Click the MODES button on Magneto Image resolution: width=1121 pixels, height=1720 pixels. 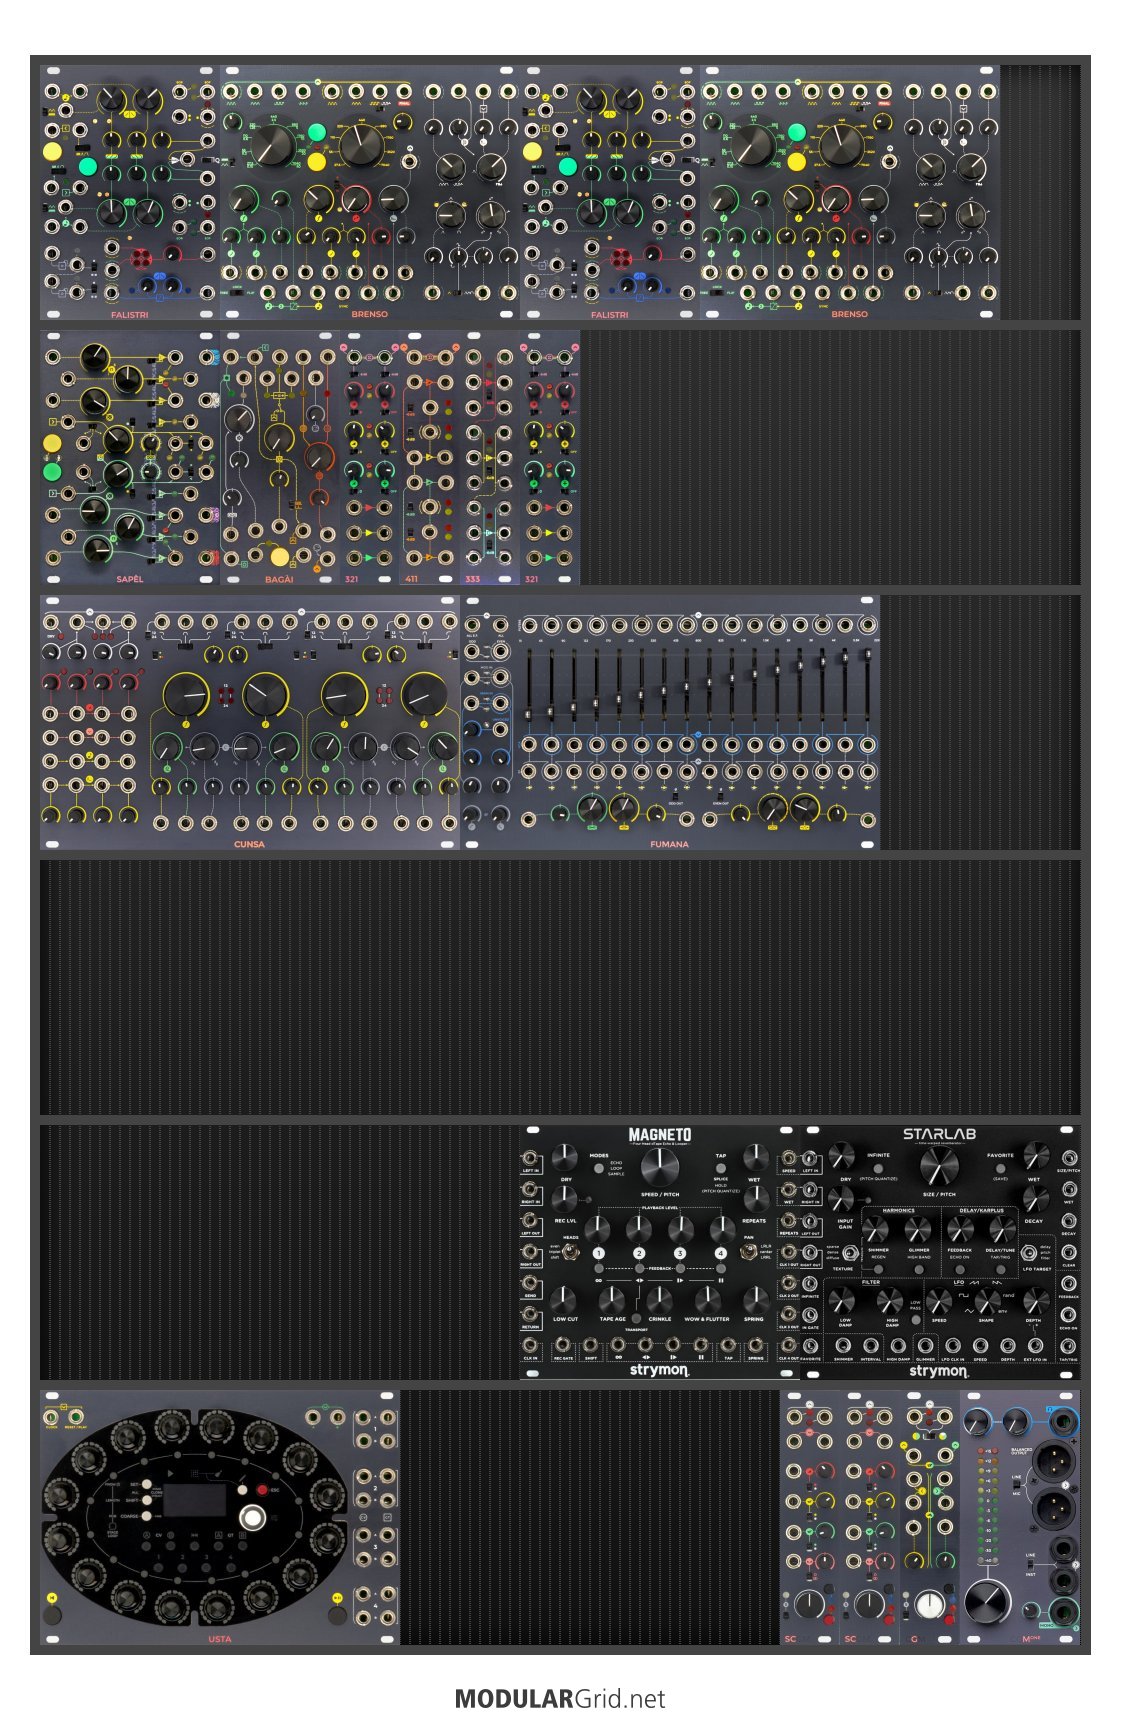click(x=598, y=1168)
